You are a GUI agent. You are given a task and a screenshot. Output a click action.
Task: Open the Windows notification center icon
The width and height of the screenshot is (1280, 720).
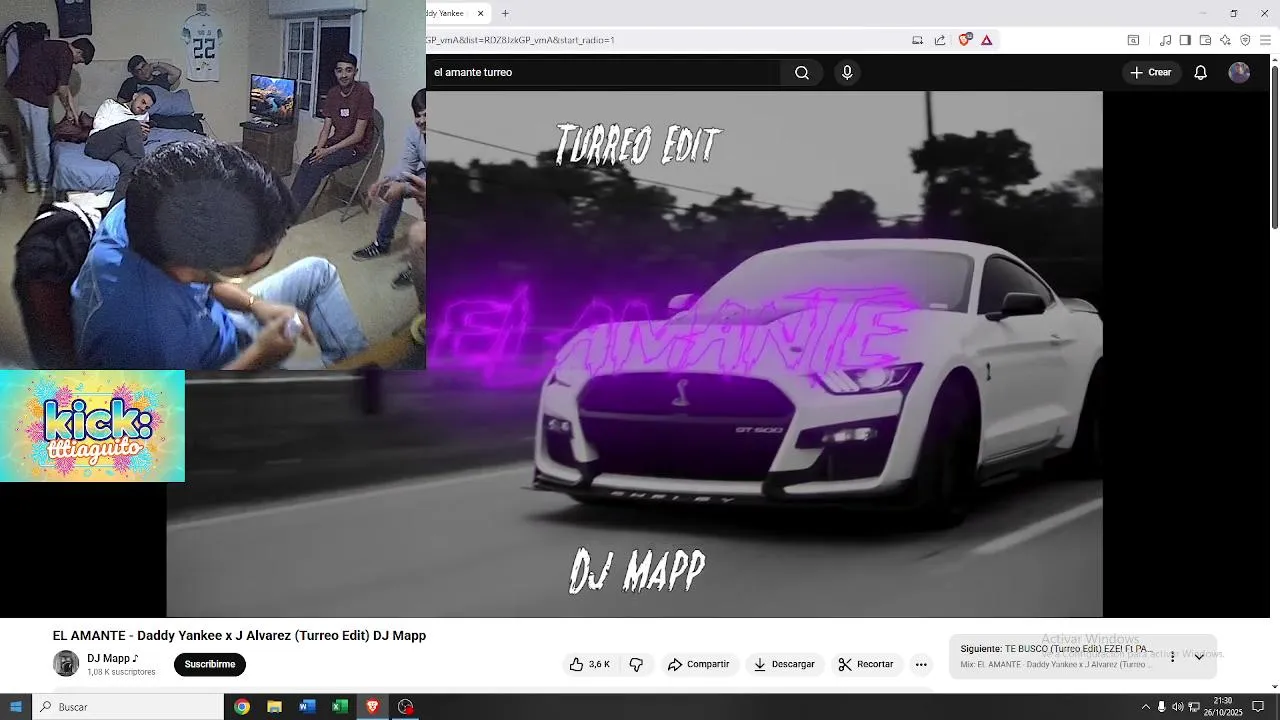1258,707
